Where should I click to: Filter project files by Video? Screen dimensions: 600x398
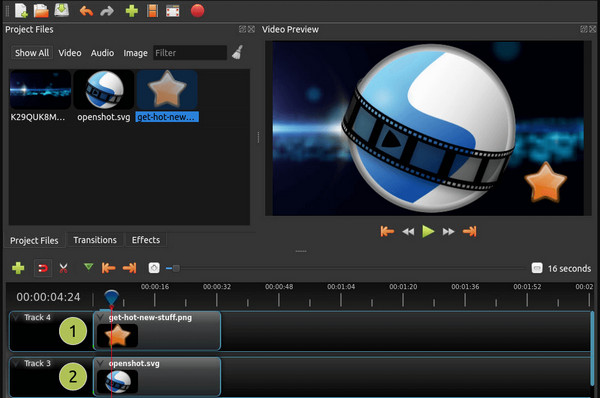click(70, 53)
